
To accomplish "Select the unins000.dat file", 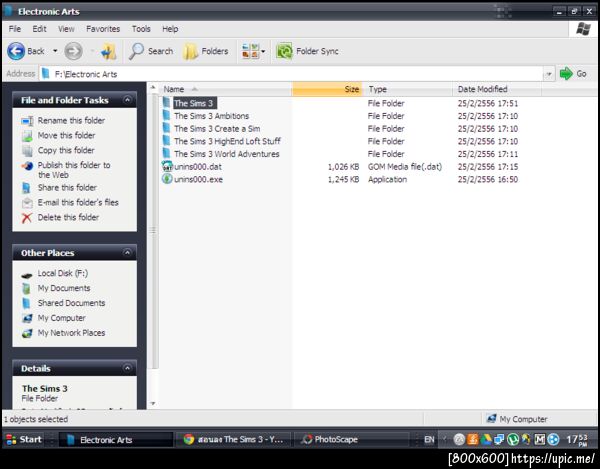I will point(198,167).
